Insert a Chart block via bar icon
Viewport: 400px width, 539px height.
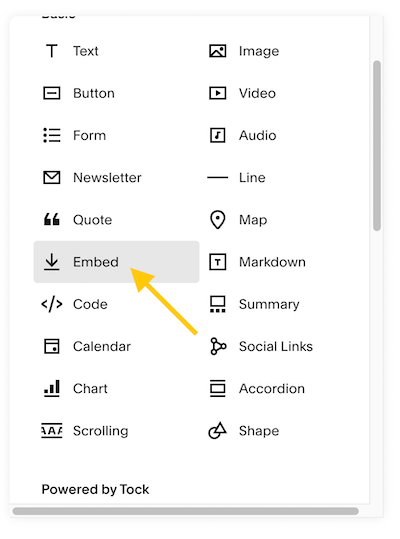(52, 388)
